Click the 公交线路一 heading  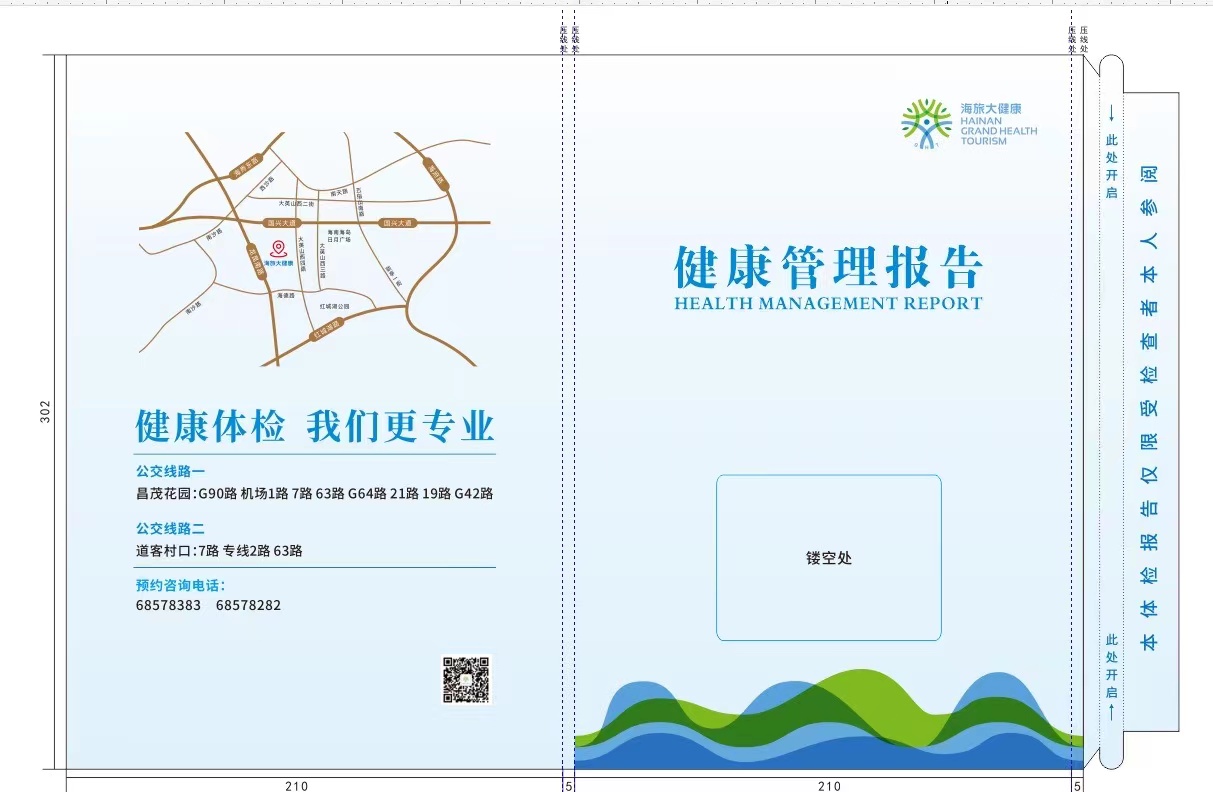click(x=170, y=470)
